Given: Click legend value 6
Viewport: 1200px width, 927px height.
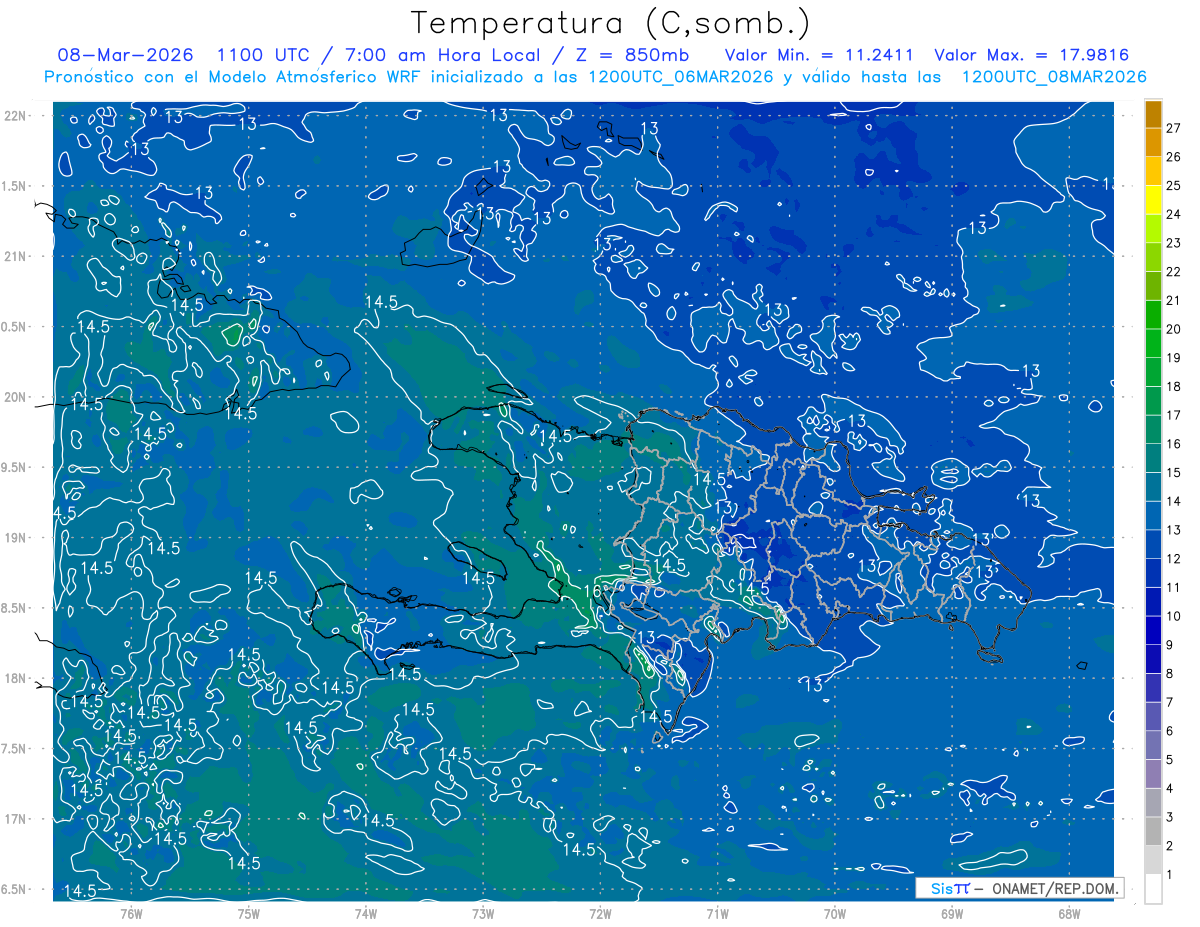Looking at the screenshot, I should [1169, 731].
